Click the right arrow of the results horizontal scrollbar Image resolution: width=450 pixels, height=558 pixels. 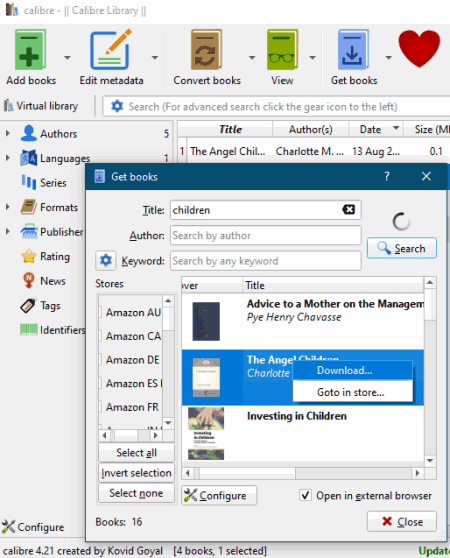[417, 473]
